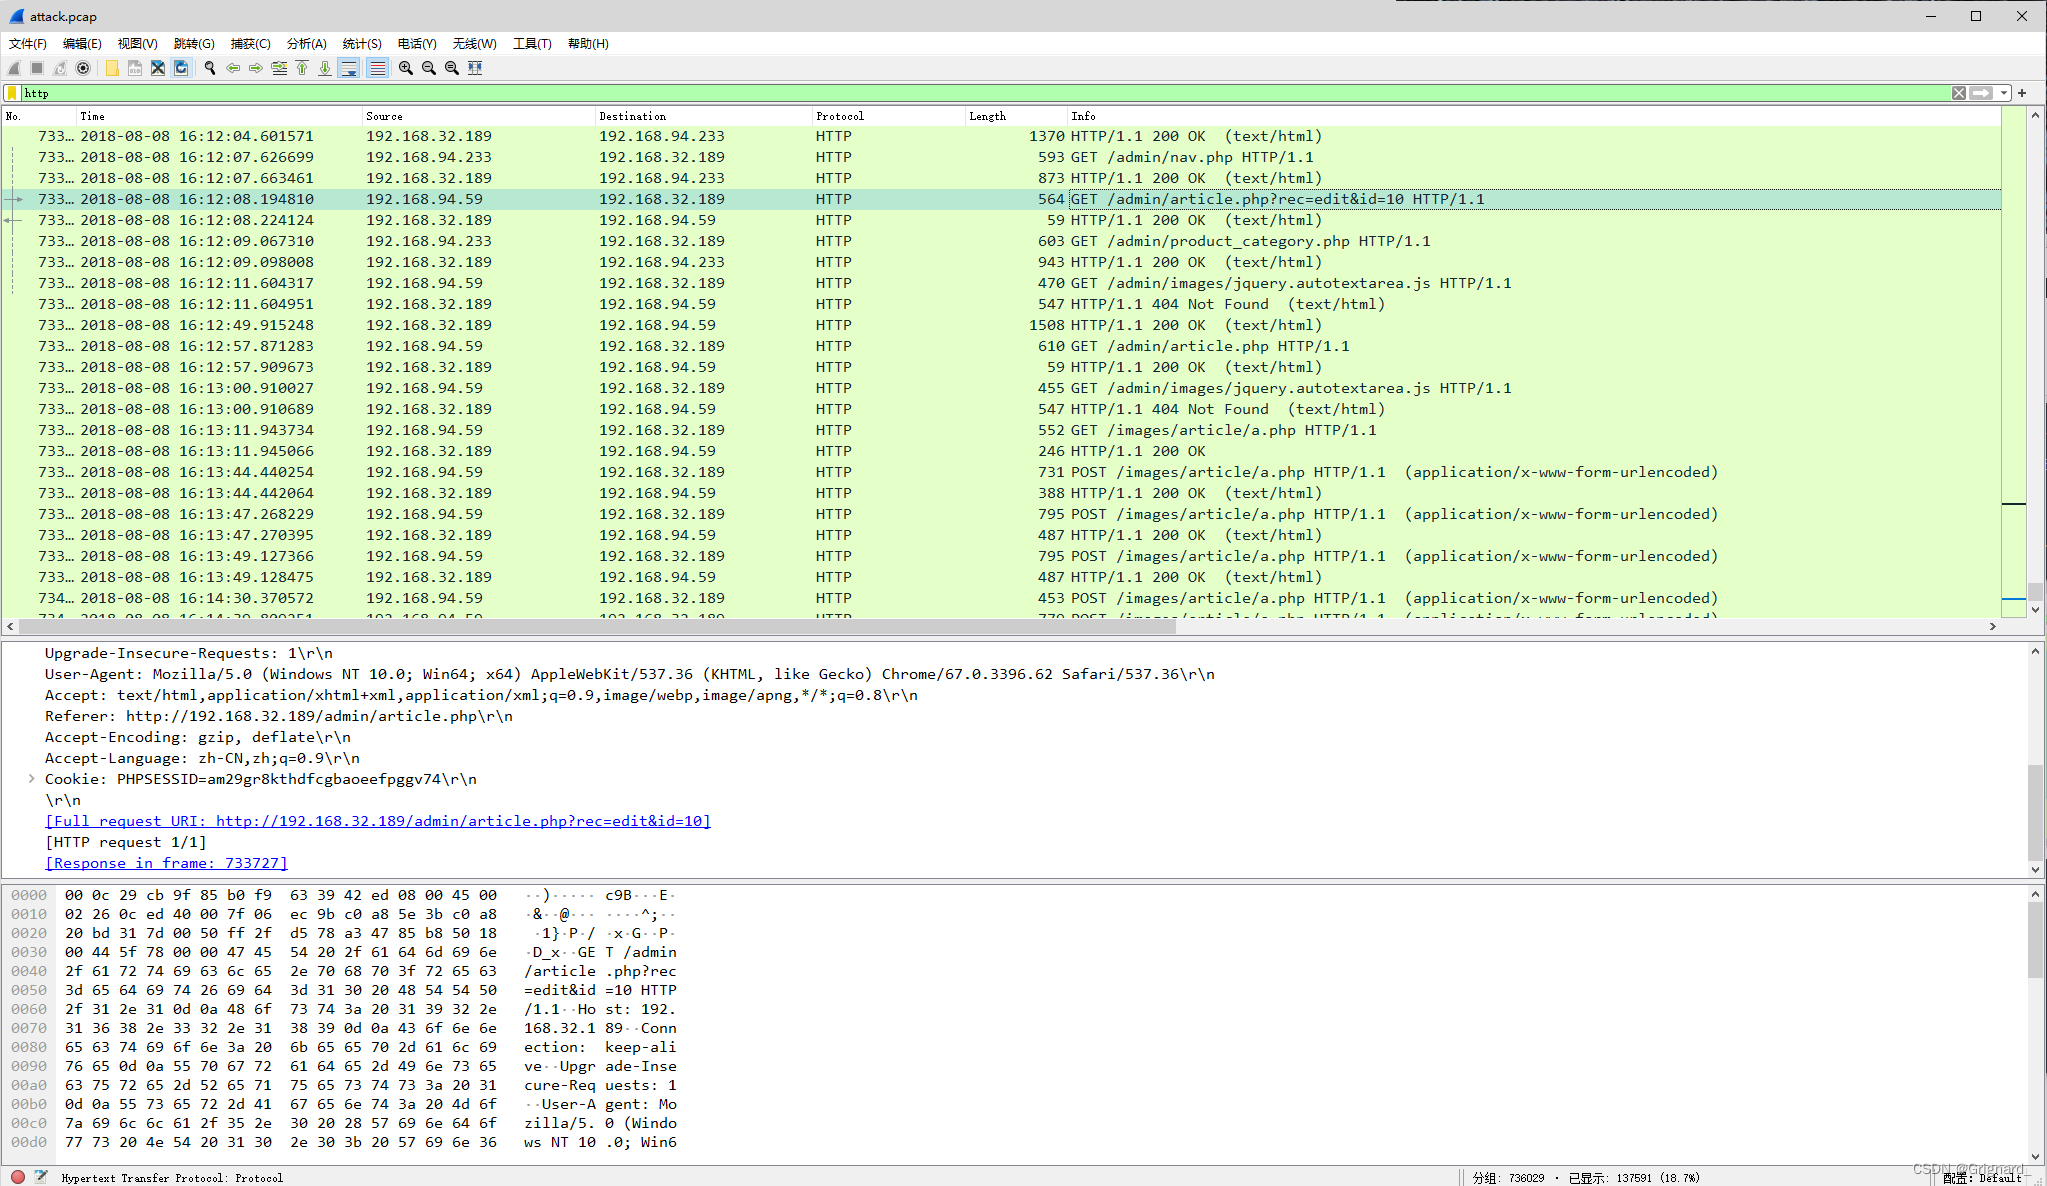Click into the http display filter field

click(985, 93)
